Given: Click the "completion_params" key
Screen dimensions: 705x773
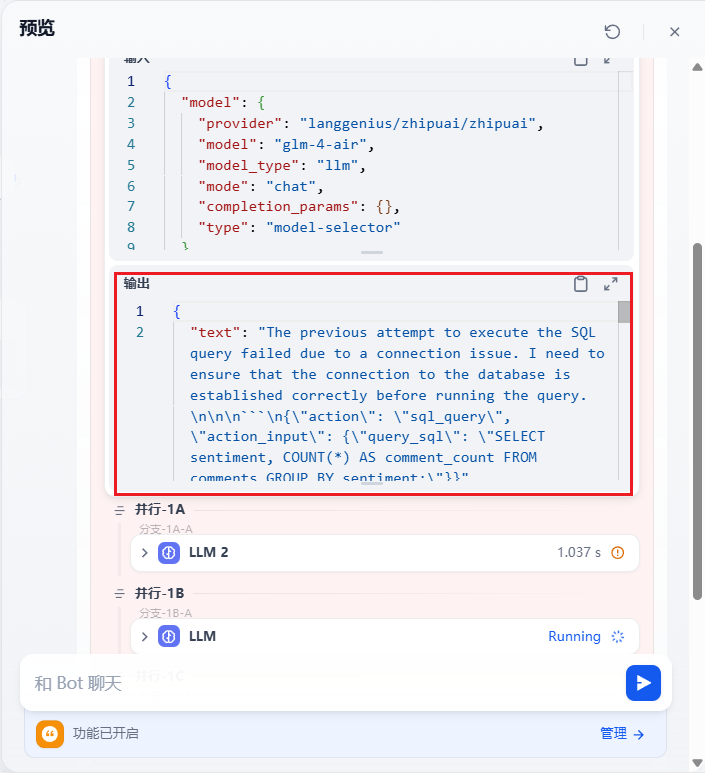Looking at the screenshot, I should 279,207.
